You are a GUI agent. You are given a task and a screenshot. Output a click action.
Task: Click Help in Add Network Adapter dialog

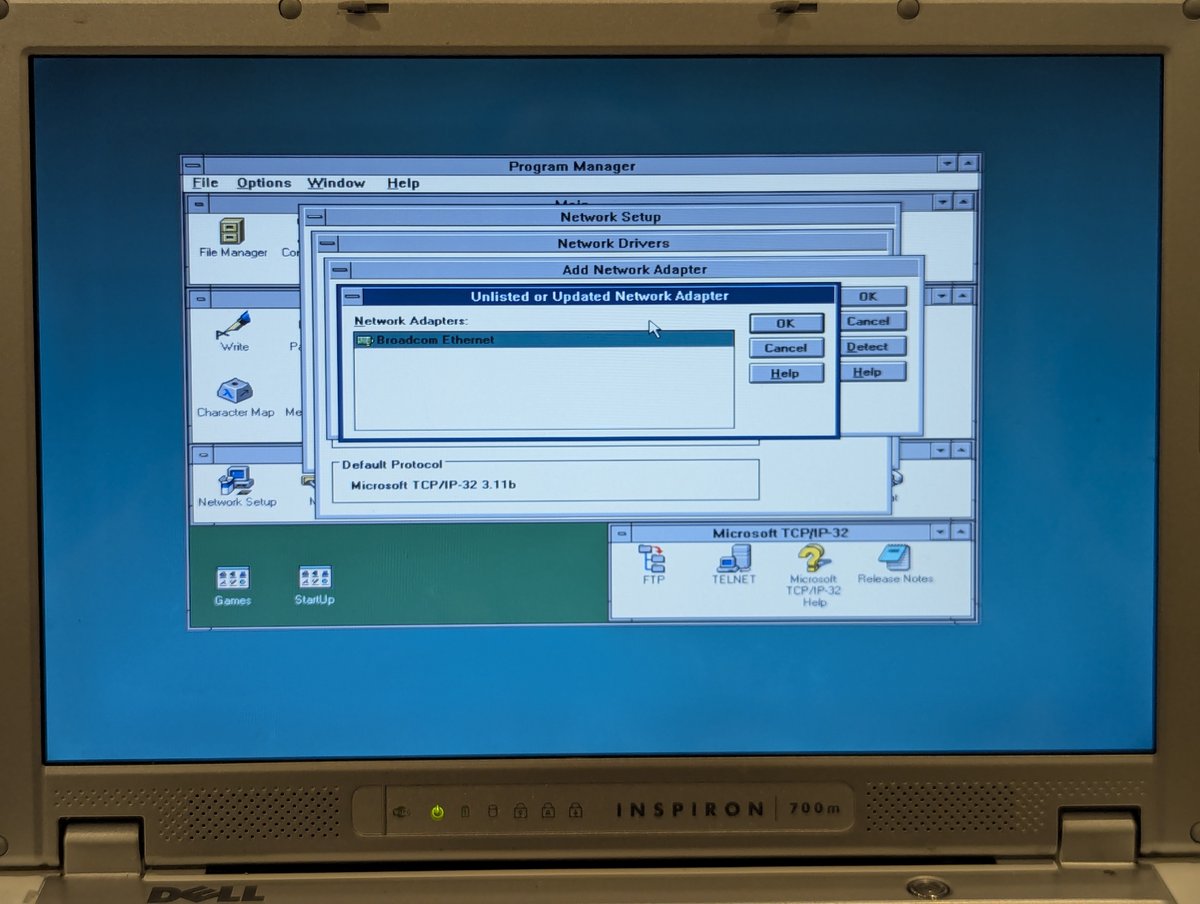(x=872, y=372)
